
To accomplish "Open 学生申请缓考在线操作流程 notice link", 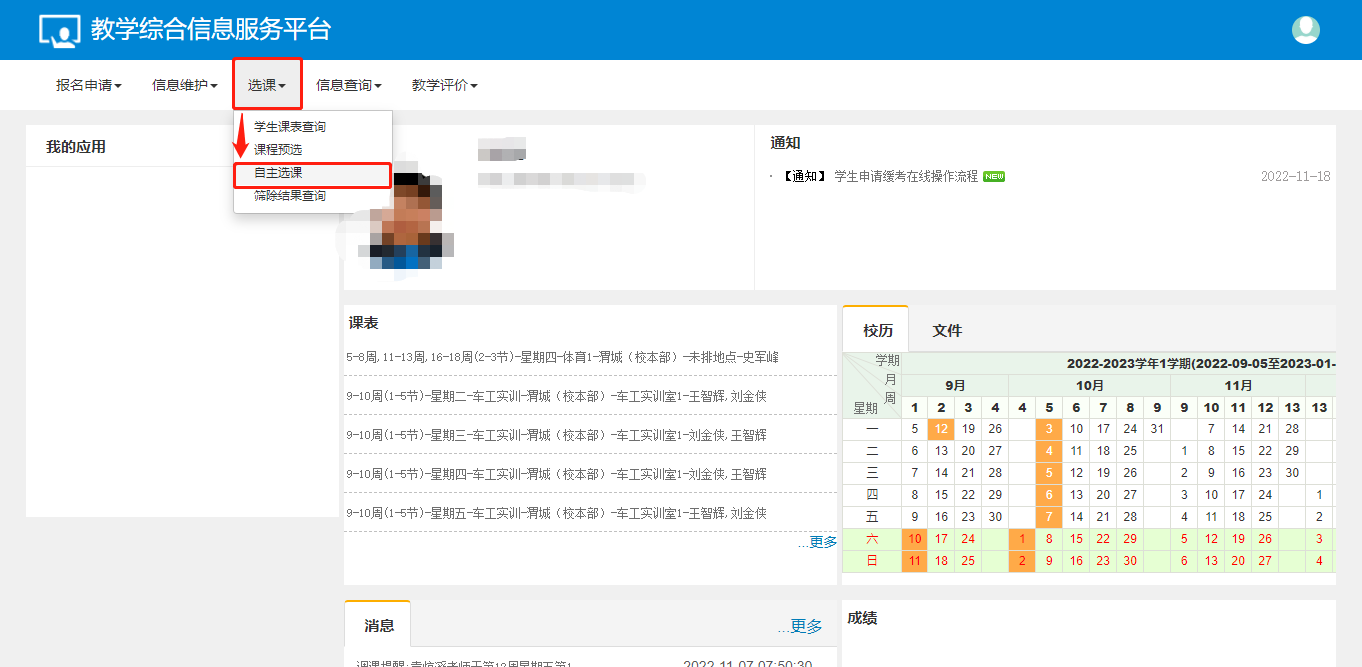I will [905, 177].
